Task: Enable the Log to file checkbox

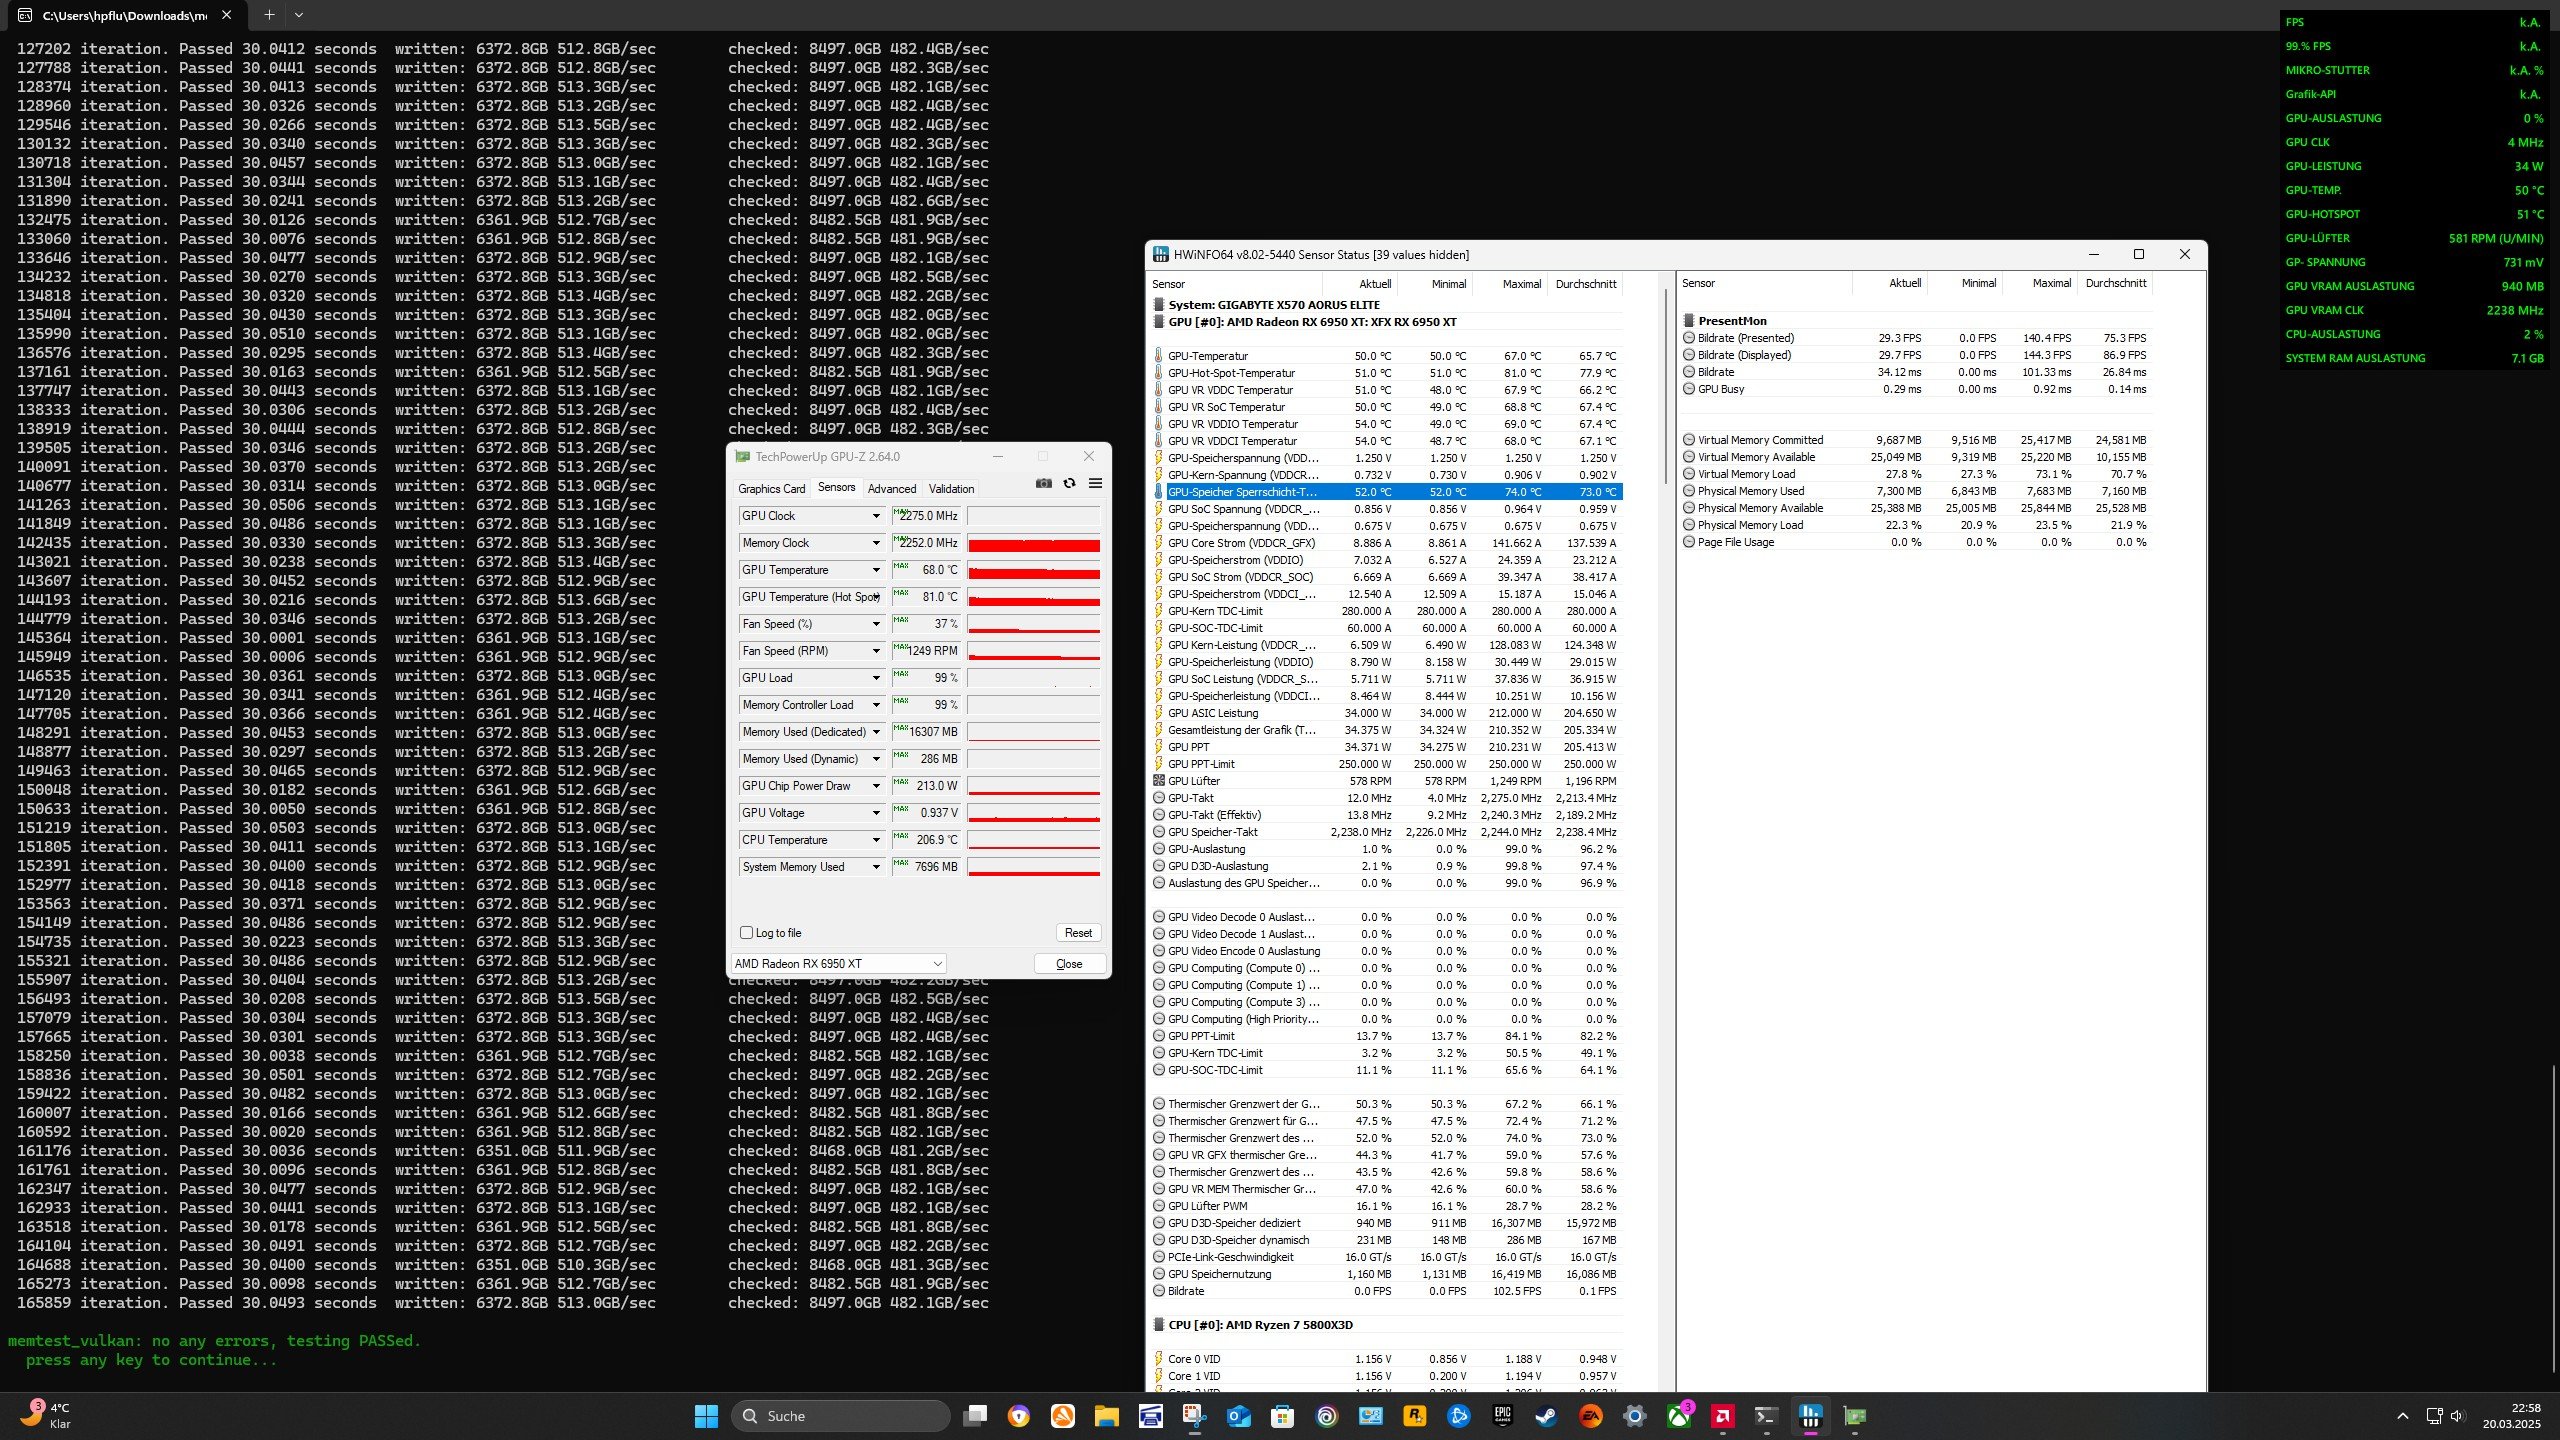Action: click(x=746, y=933)
